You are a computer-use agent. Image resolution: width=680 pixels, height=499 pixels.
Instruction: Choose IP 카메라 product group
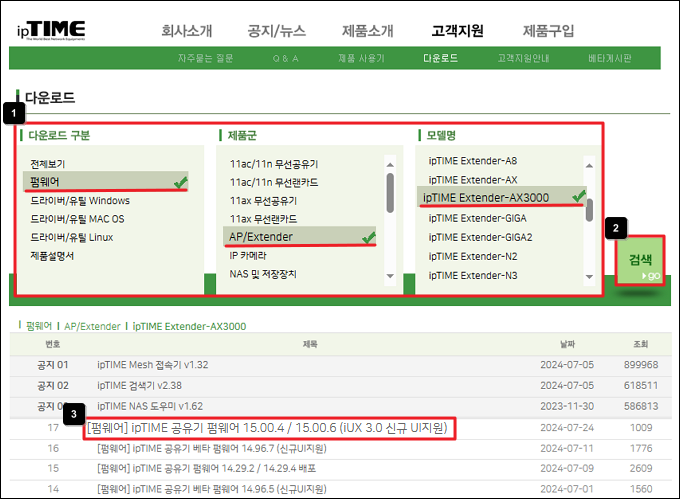248,256
